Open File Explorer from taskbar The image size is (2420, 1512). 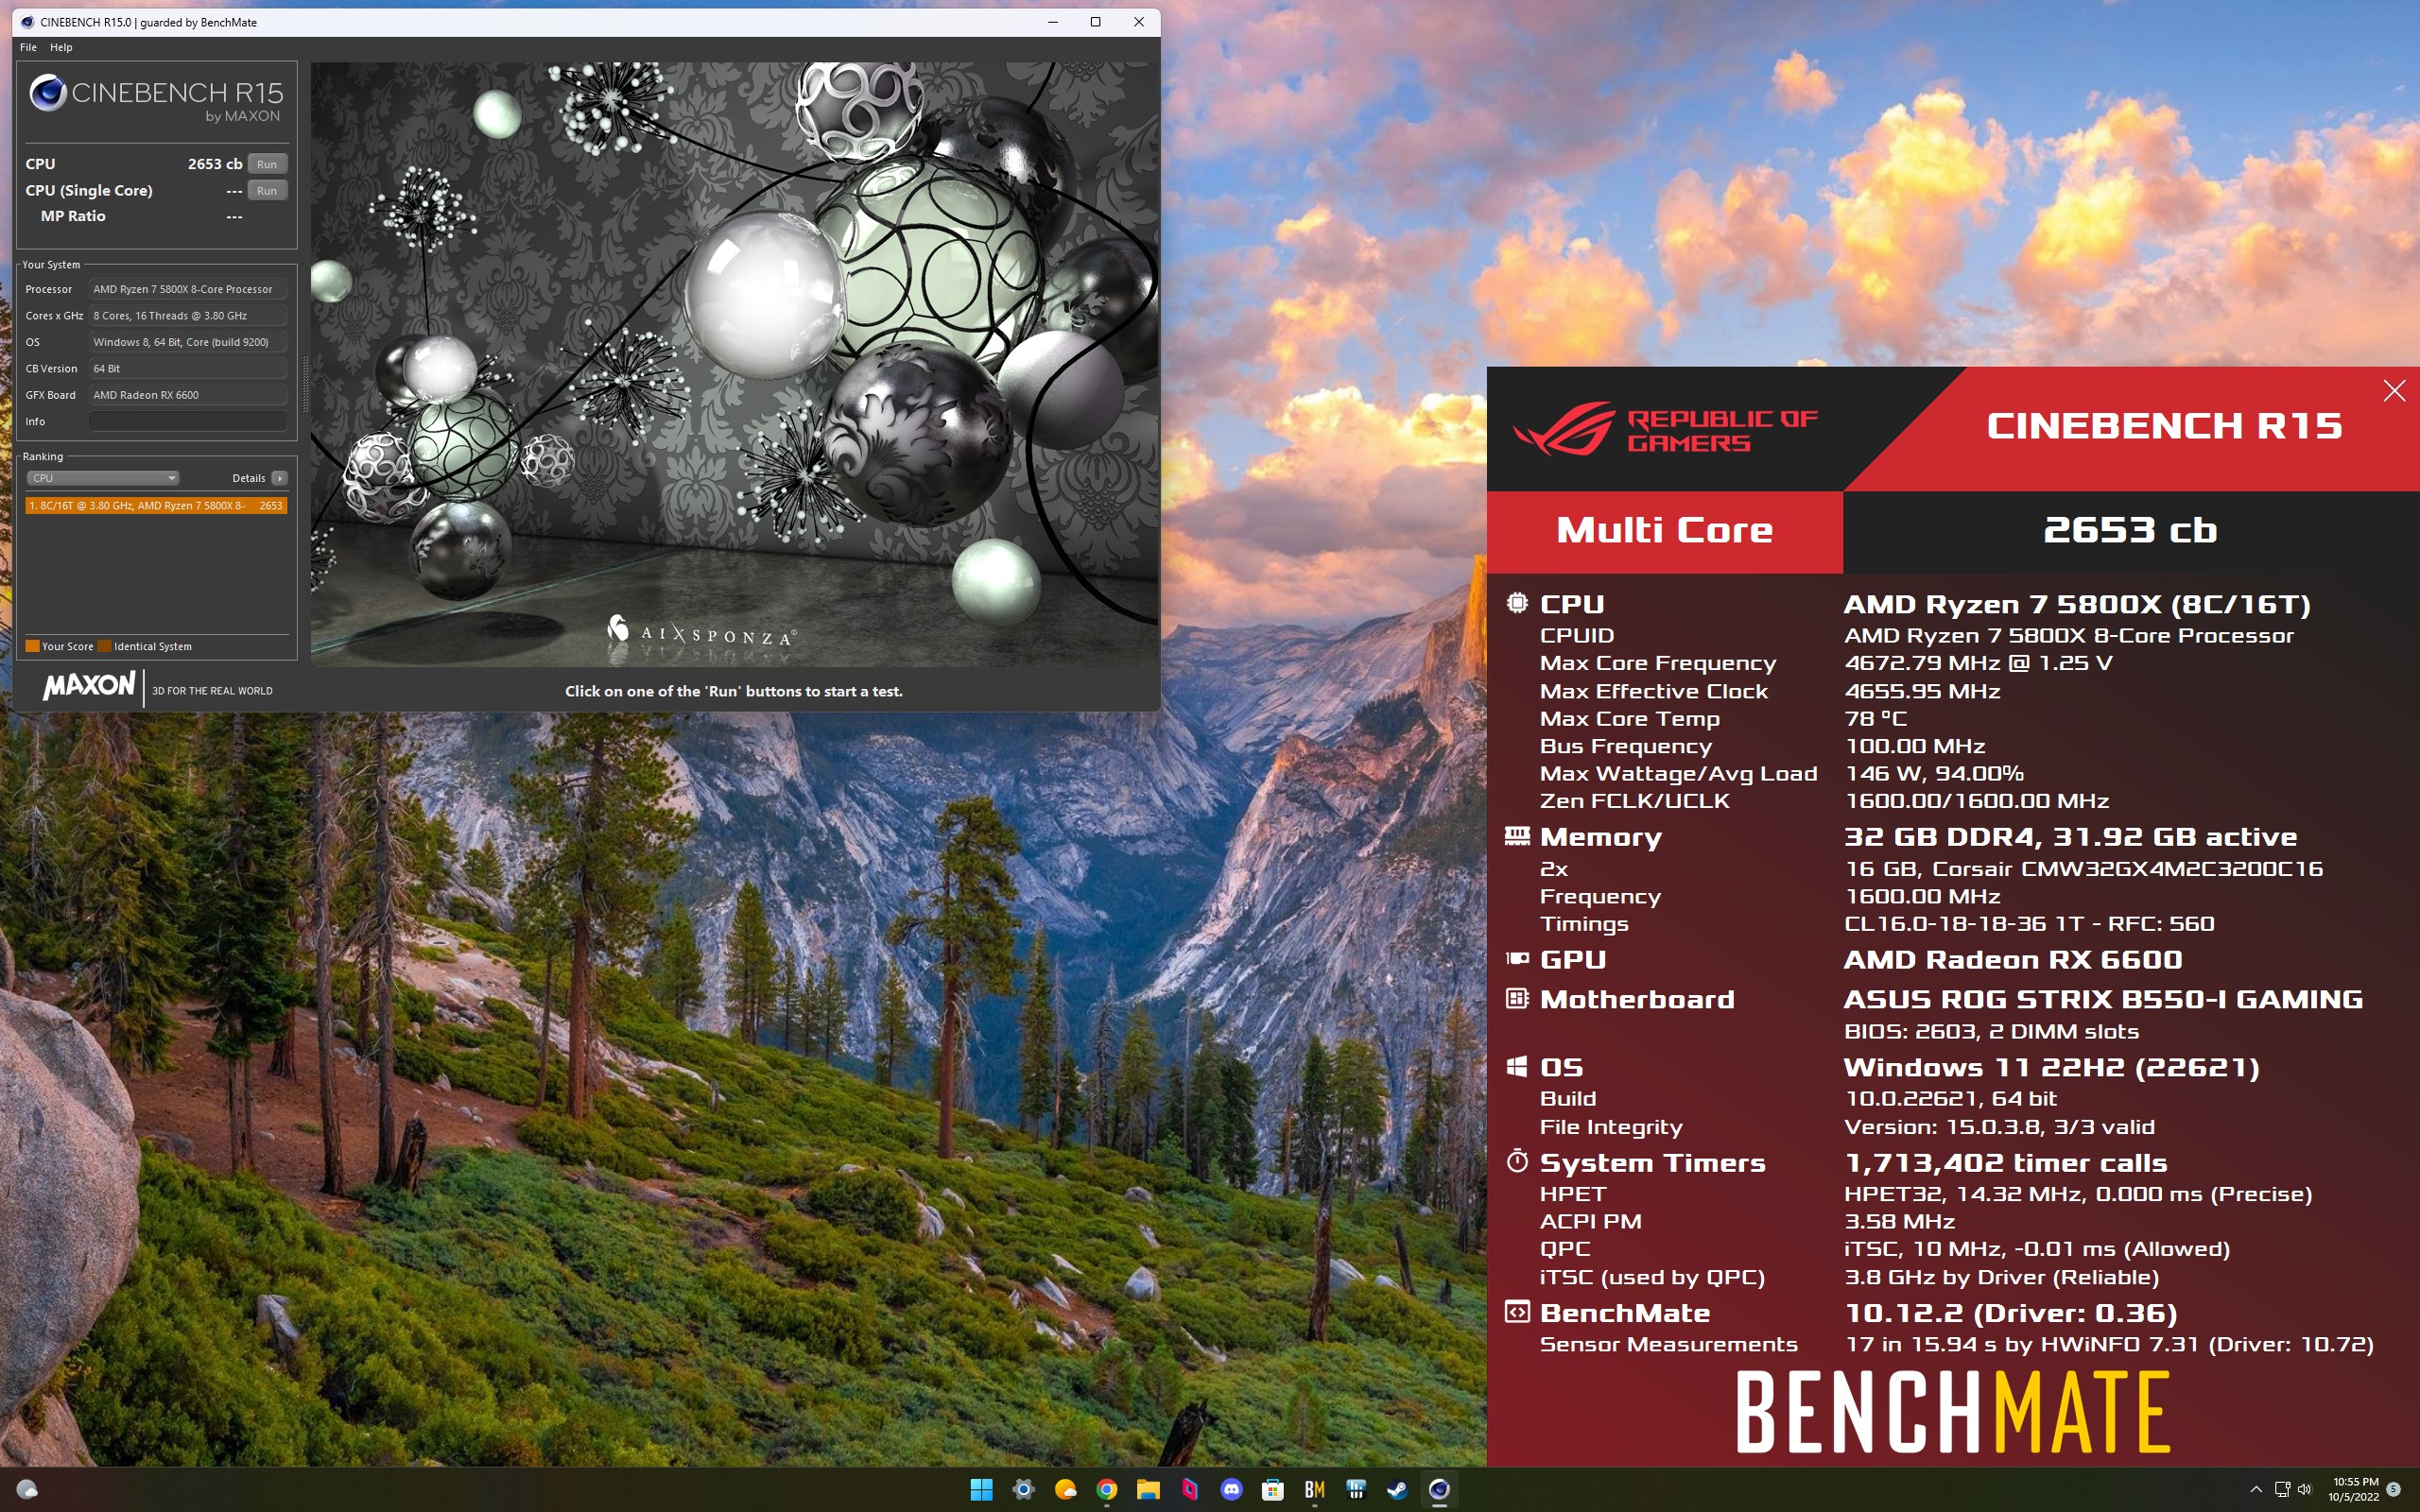coord(1148,1490)
